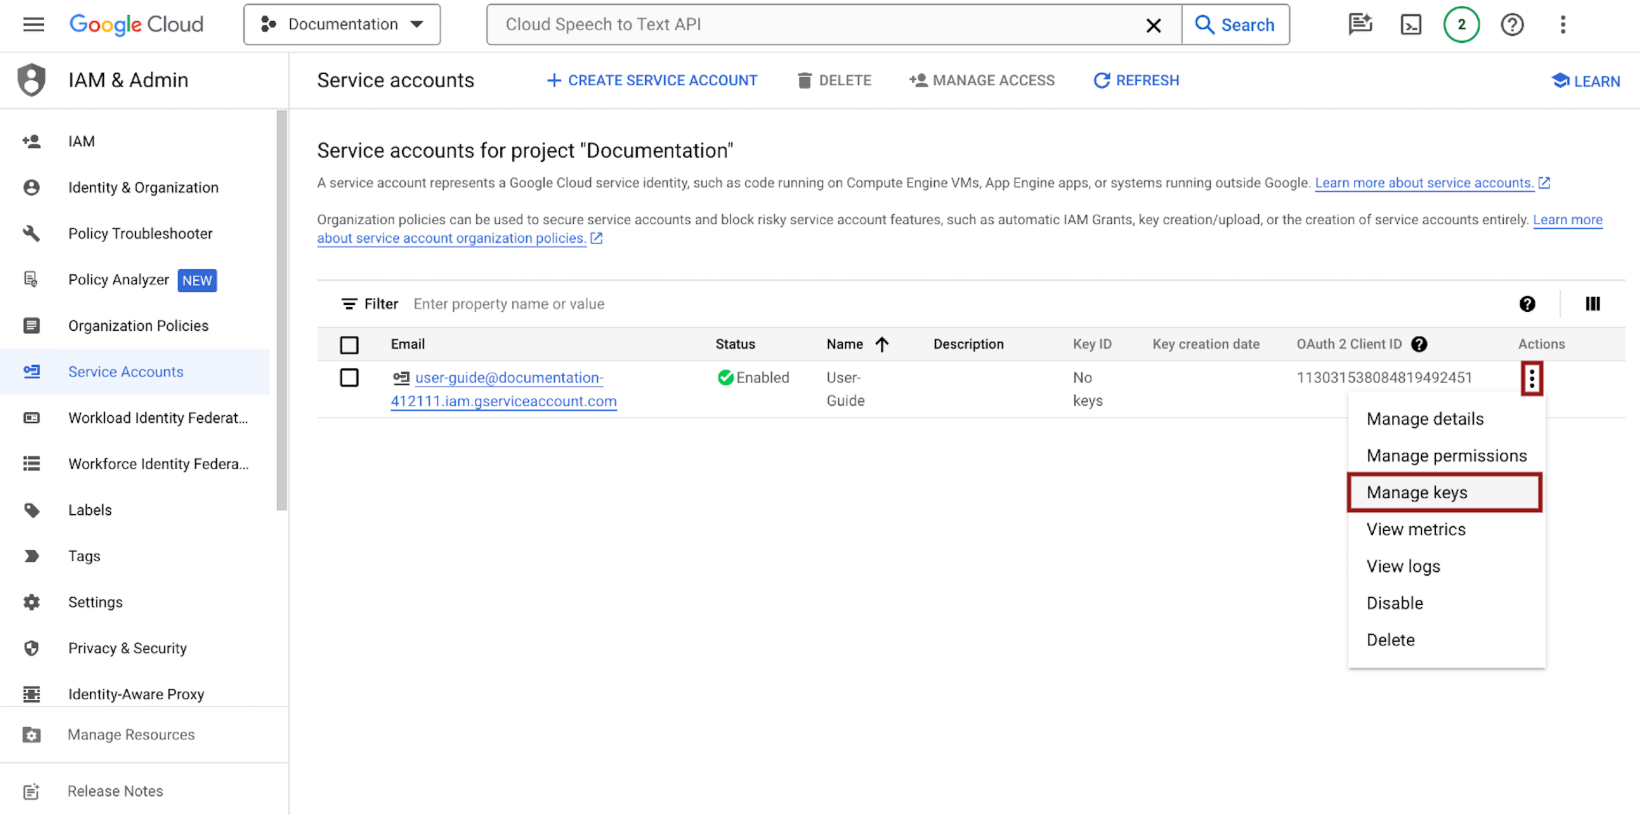1640x815 pixels.
Task: Open the hamburger navigation menu
Action: click(33, 24)
